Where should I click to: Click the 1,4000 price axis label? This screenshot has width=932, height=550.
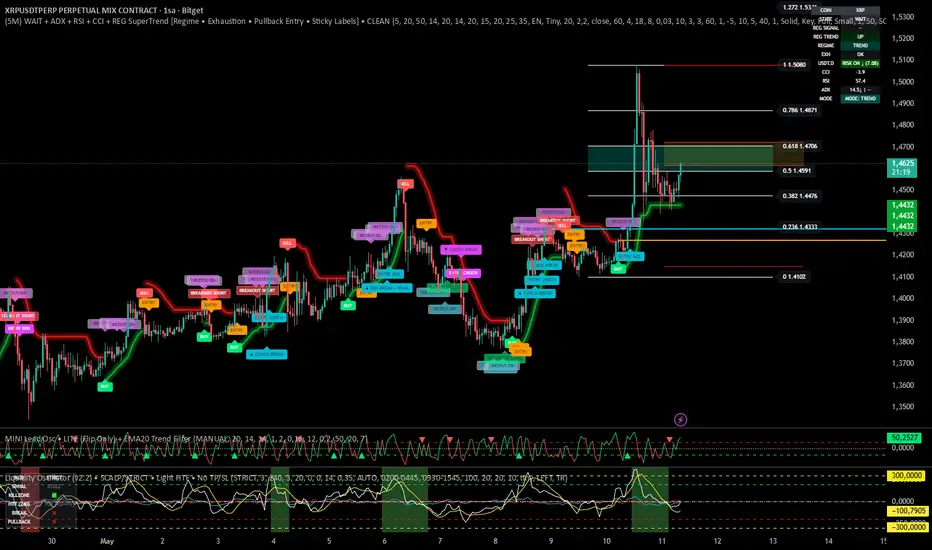[x=903, y=298]
